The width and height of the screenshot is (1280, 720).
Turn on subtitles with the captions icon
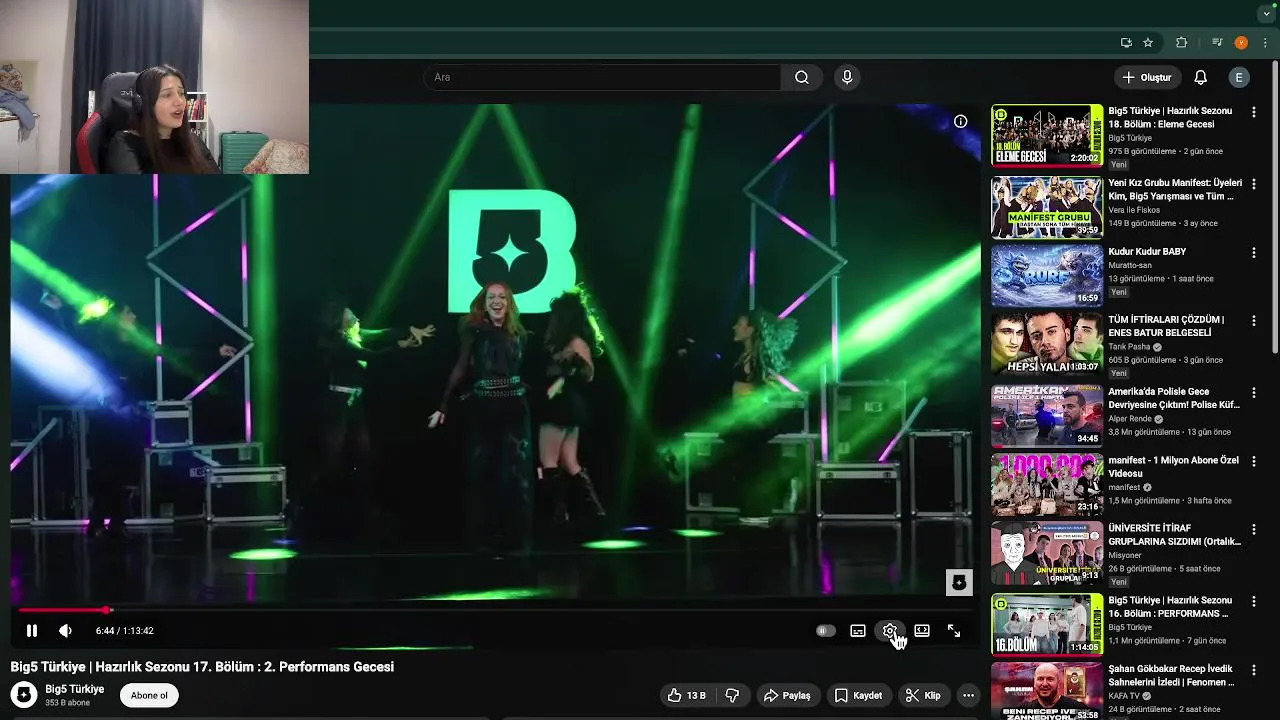point(858,631)
